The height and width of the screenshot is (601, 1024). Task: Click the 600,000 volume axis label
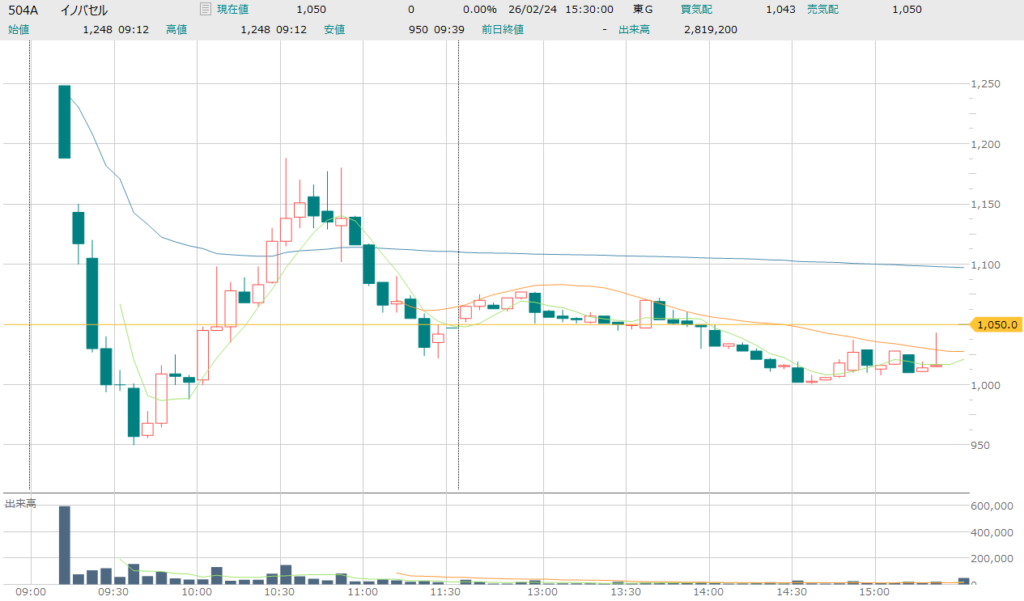point(992,507)
